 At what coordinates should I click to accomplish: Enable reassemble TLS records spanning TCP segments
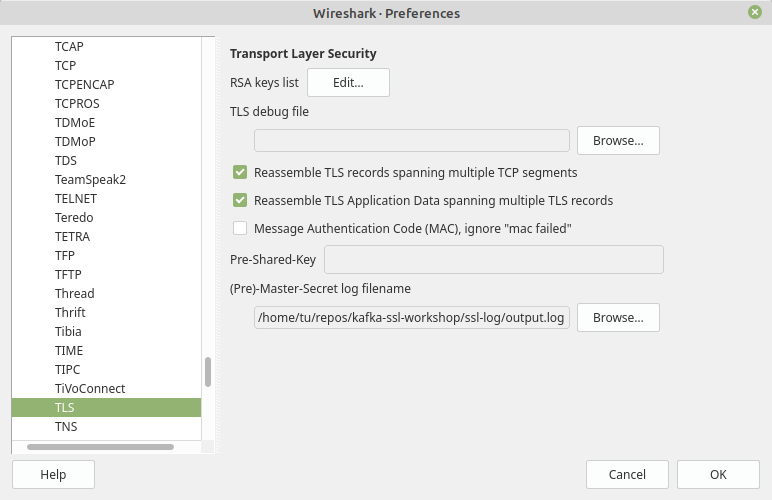click(x=240, y=172)
